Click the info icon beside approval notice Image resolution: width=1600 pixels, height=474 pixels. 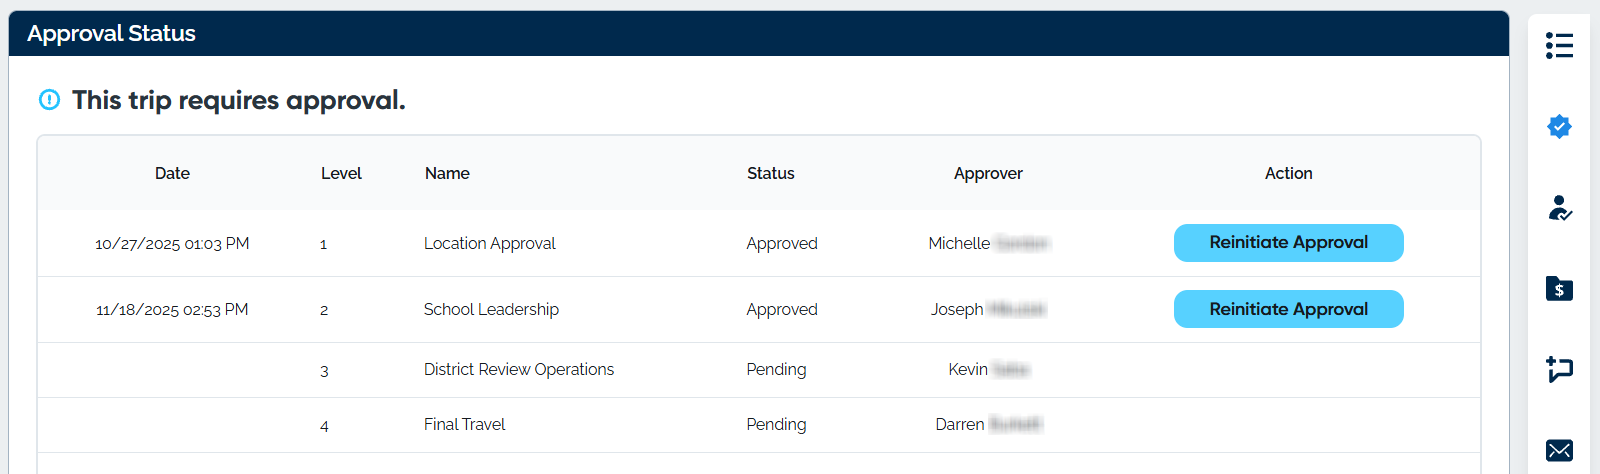(x=49, y=100)
